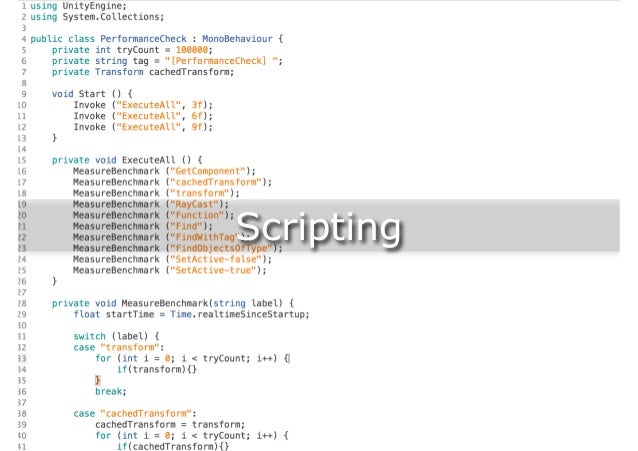
Task: Click the MeasureBenchmark ("transform") call
Action: coord(156,193)
